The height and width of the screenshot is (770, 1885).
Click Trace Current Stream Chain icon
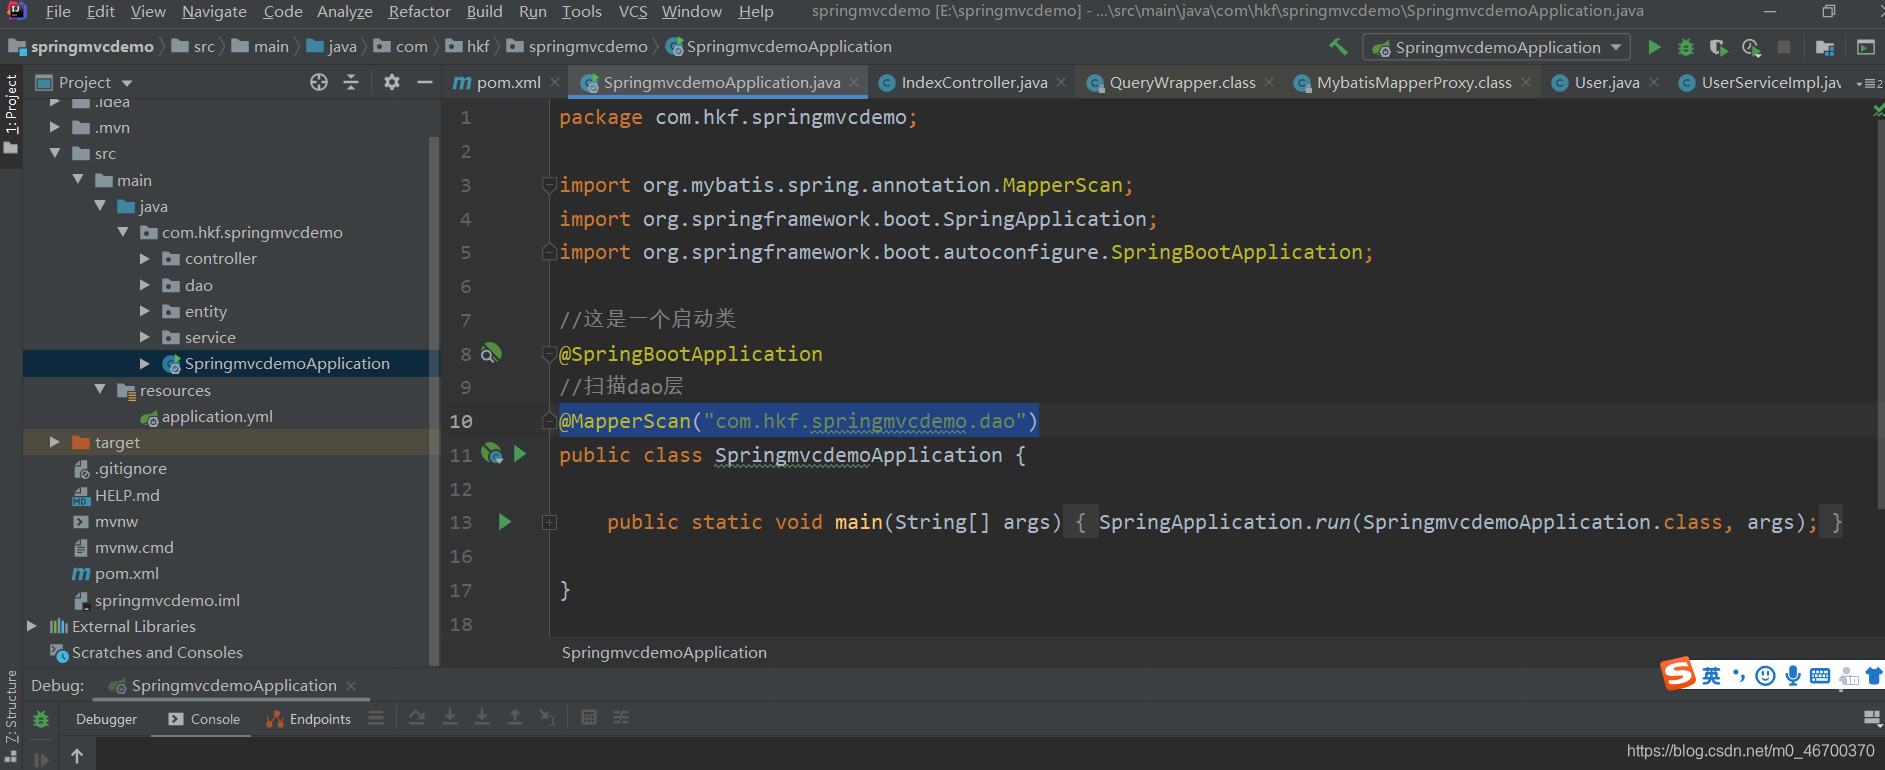click(x=621, y=717)
